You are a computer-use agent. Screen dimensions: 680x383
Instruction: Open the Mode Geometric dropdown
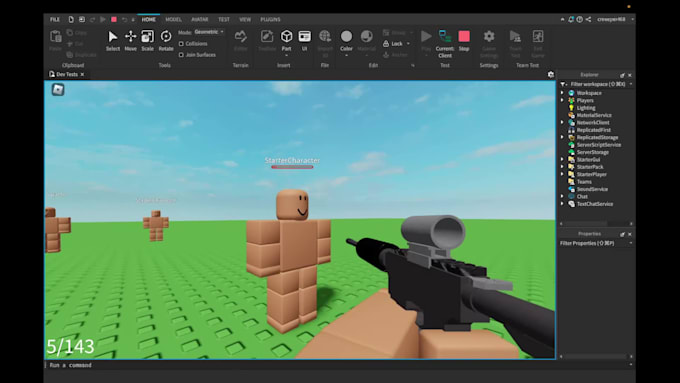209,32
